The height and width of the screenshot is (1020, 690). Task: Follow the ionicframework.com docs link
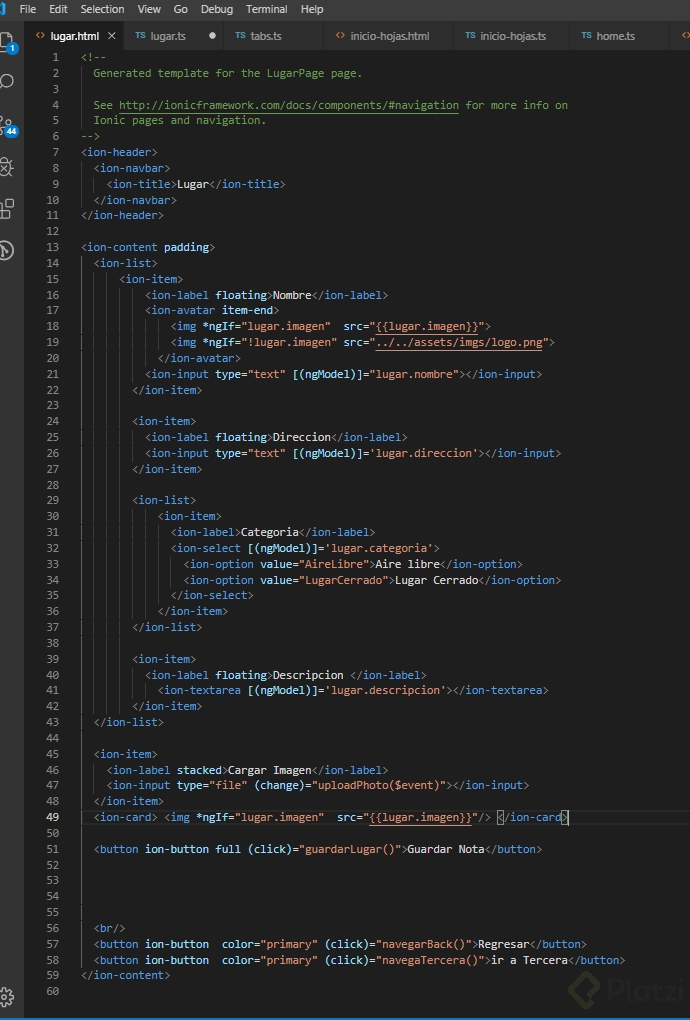(x=289, y=105)
